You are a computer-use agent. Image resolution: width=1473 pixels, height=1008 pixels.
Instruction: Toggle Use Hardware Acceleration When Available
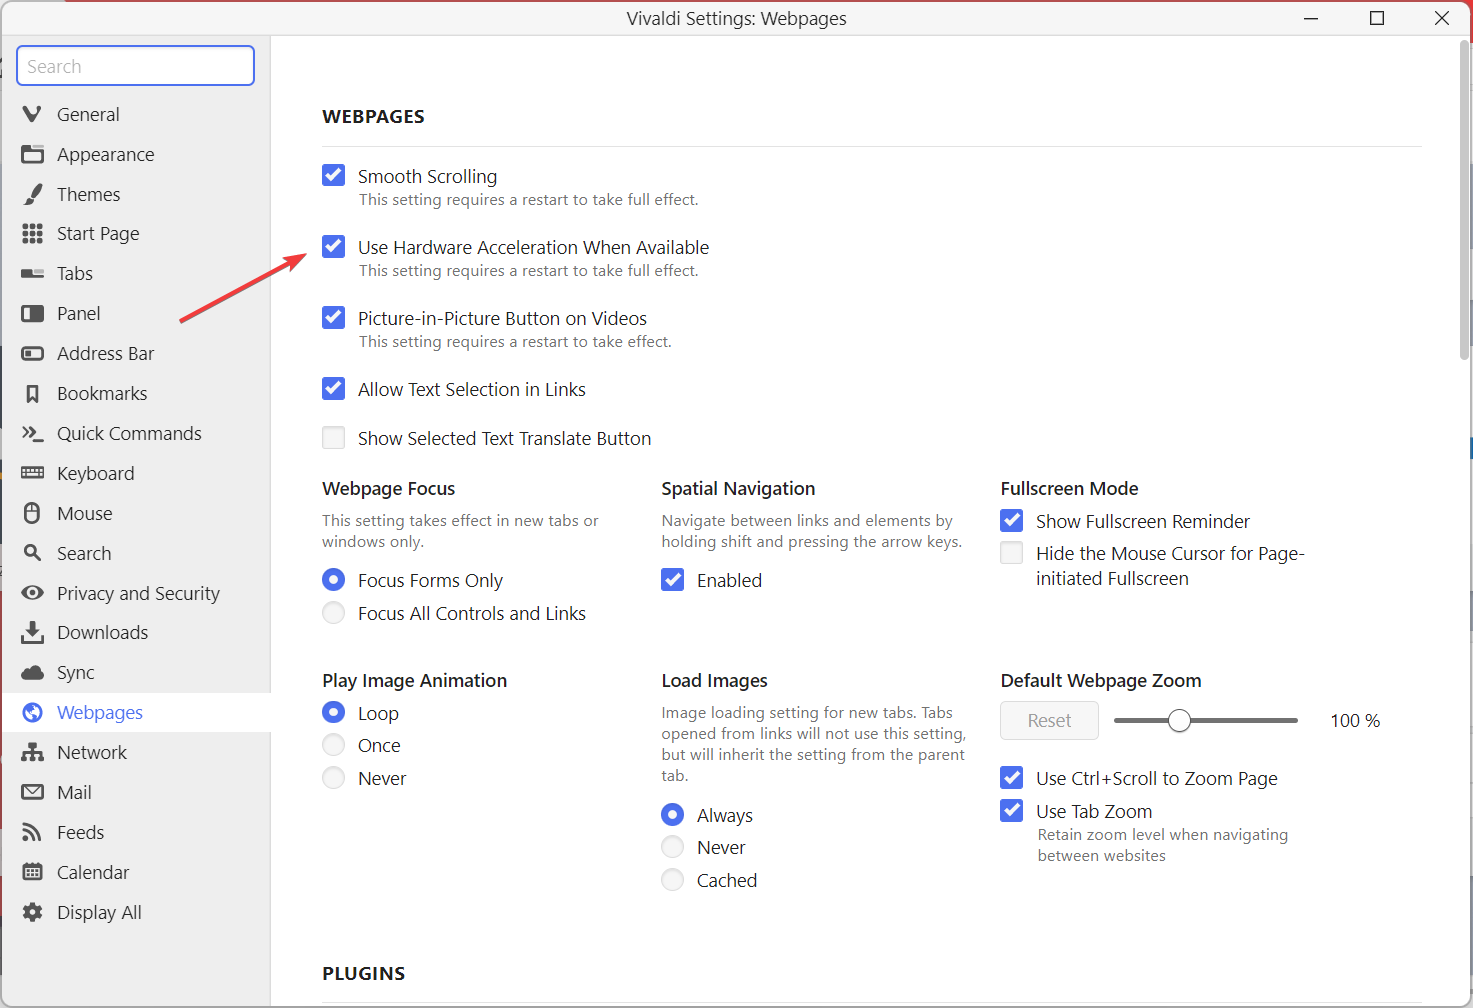click(334, 247)
